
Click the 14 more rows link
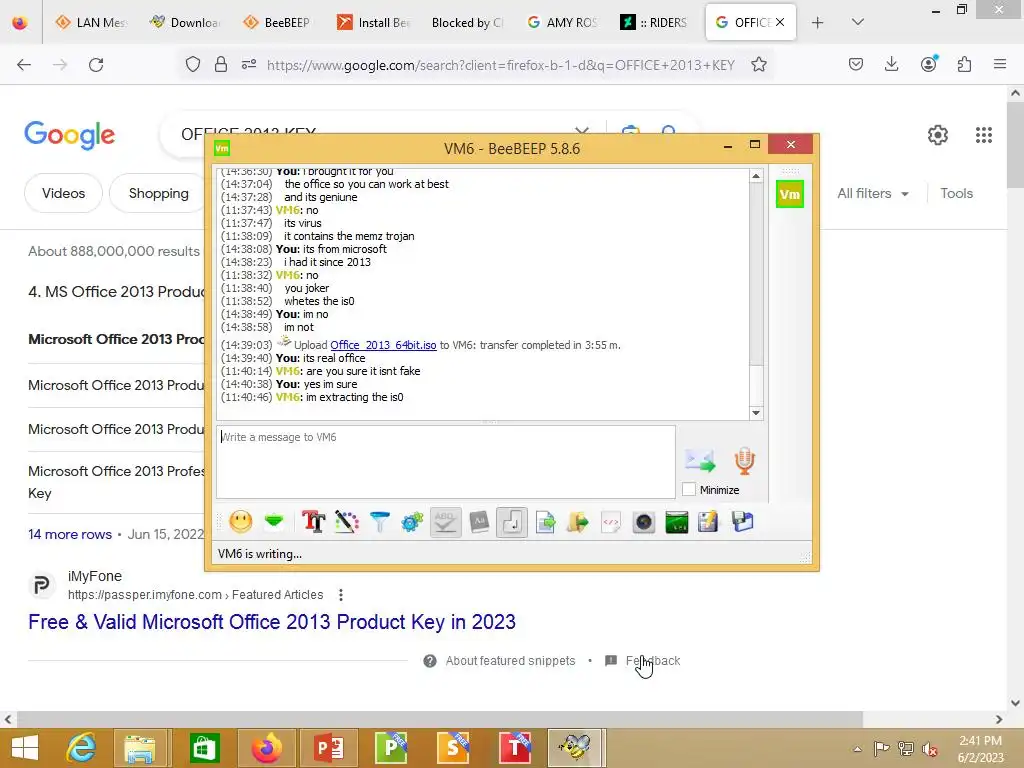coord(70,534)
